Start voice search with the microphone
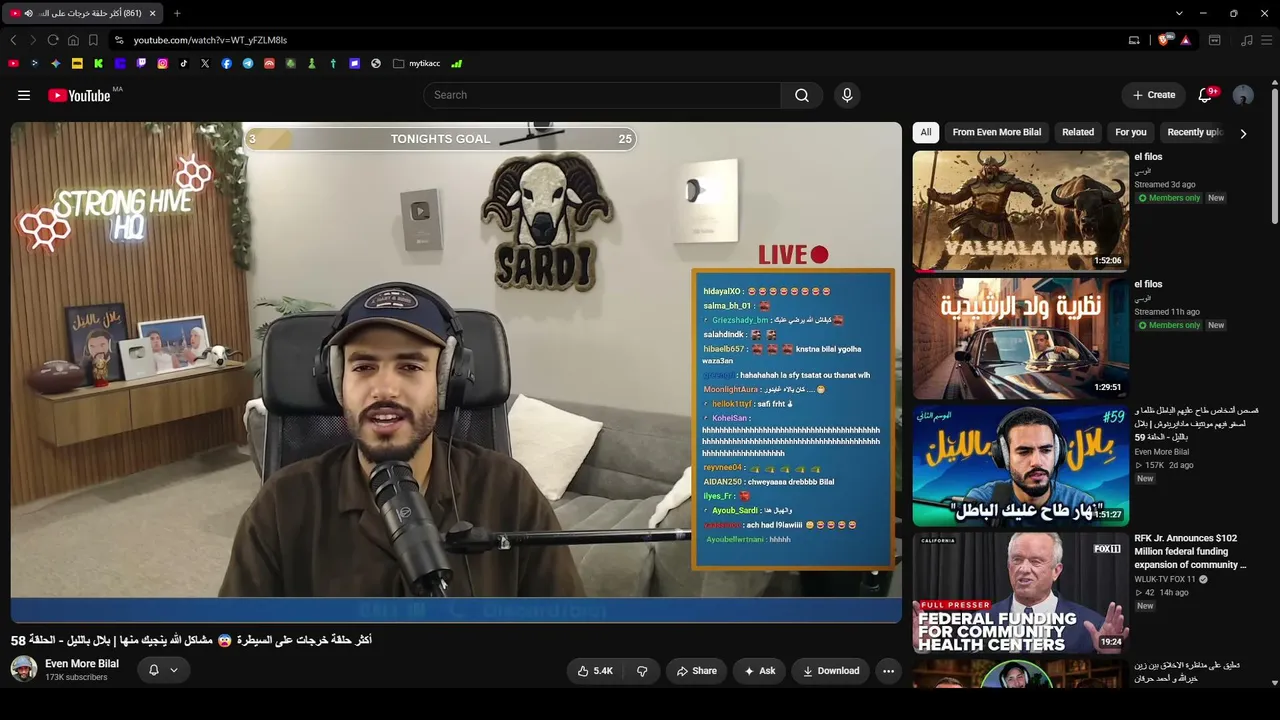 pyautogui.click(x=847, y=95)
